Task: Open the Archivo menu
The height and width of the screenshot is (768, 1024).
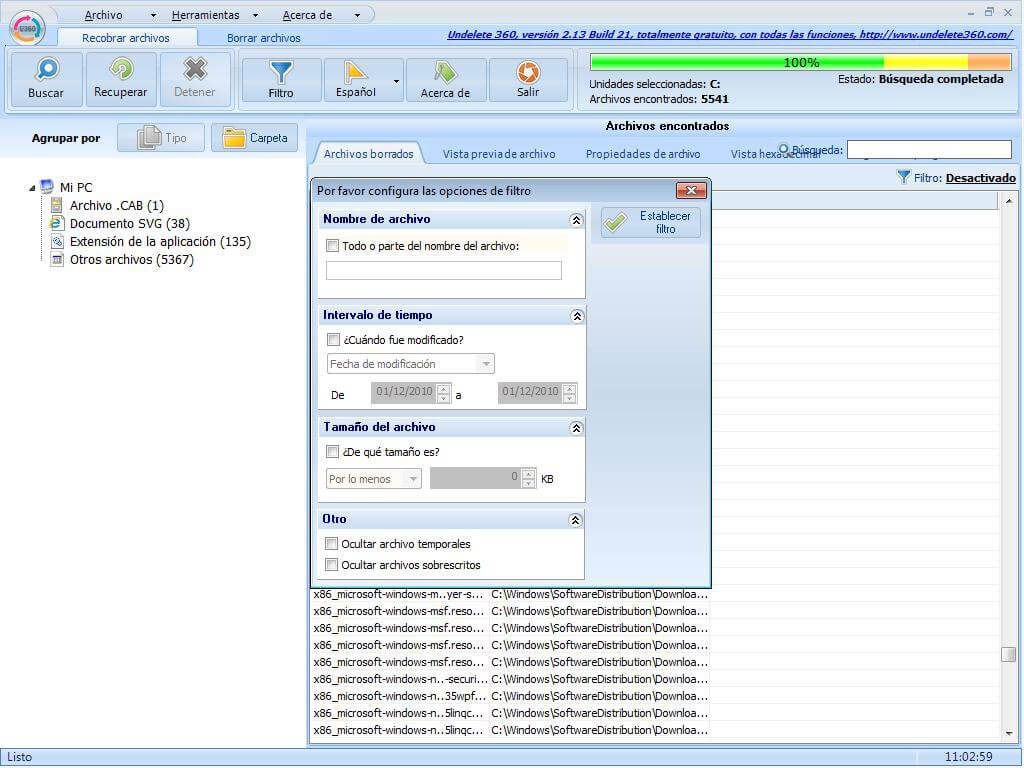Action: [104, 15]
